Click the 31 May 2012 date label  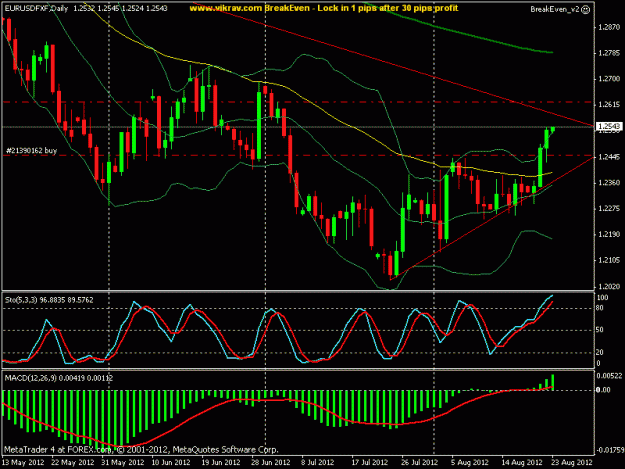click(122, 463)
